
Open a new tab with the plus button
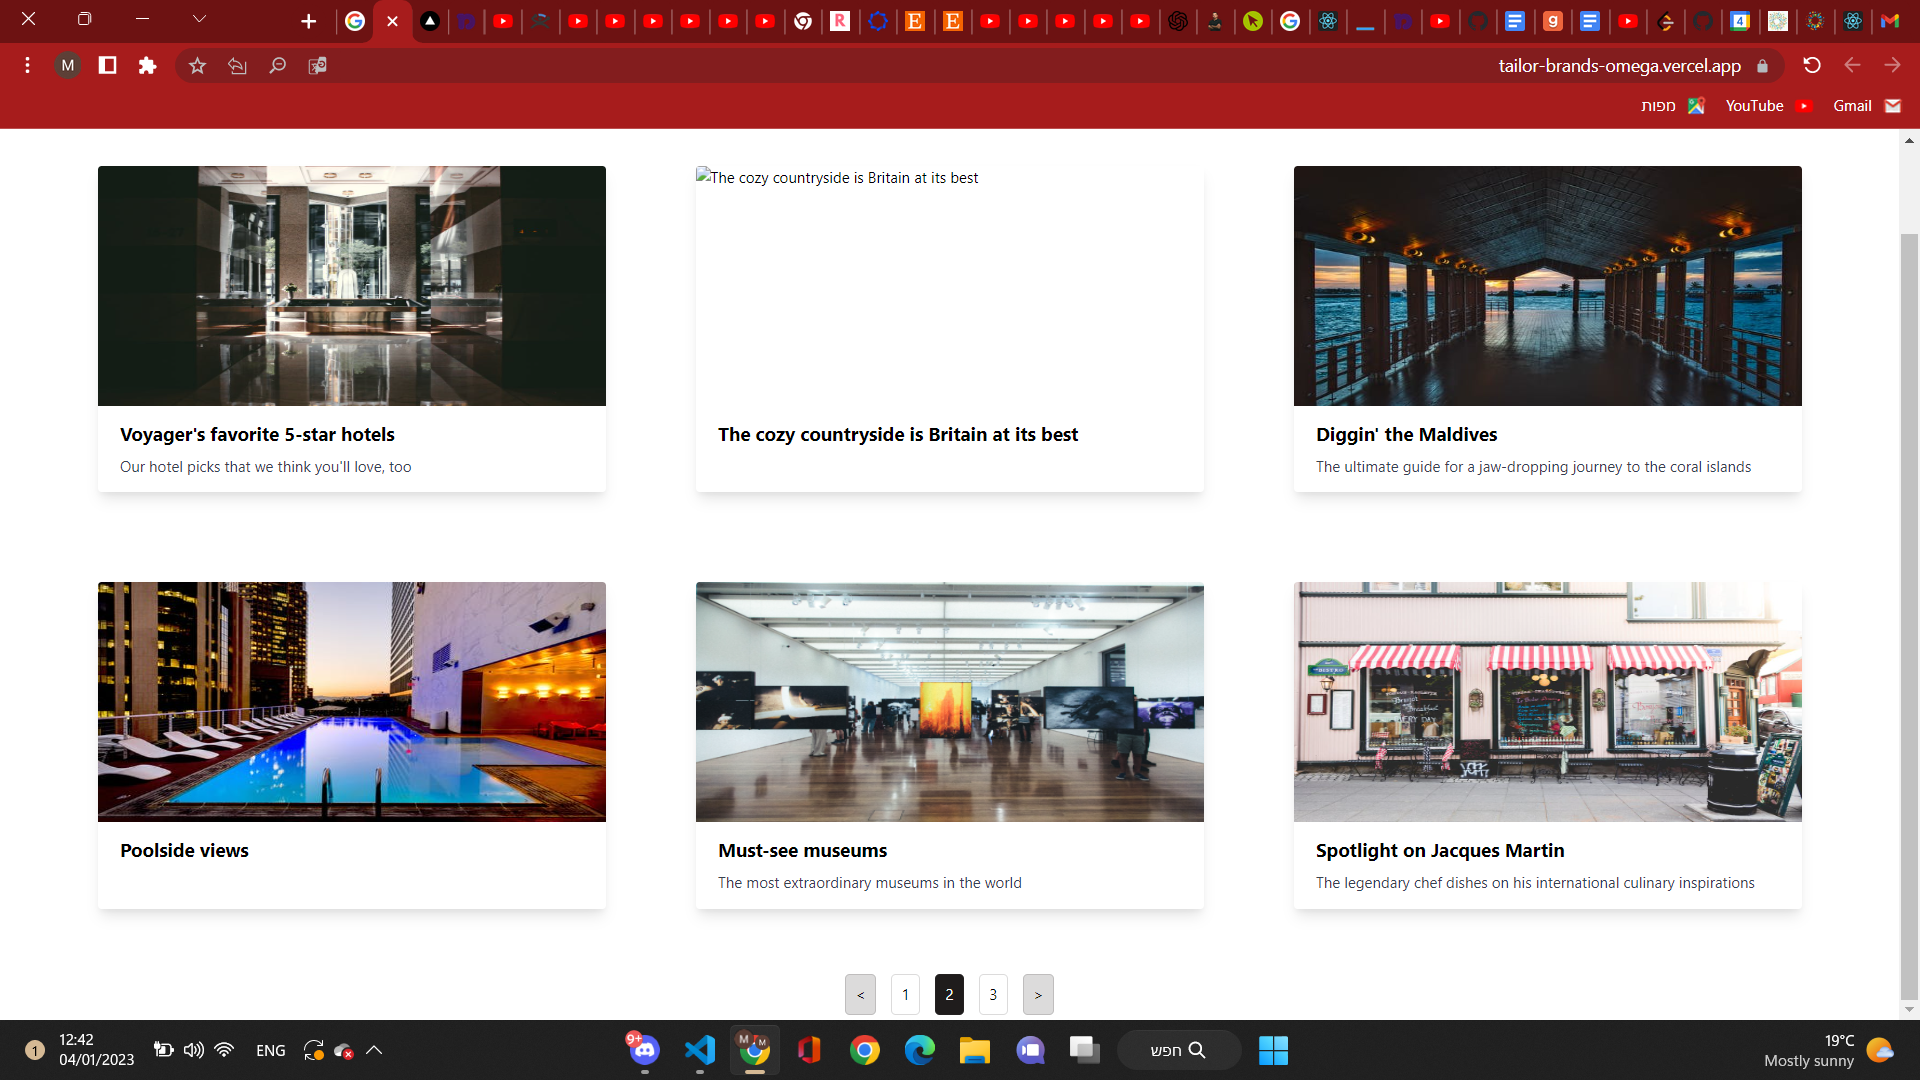point(308,21)
